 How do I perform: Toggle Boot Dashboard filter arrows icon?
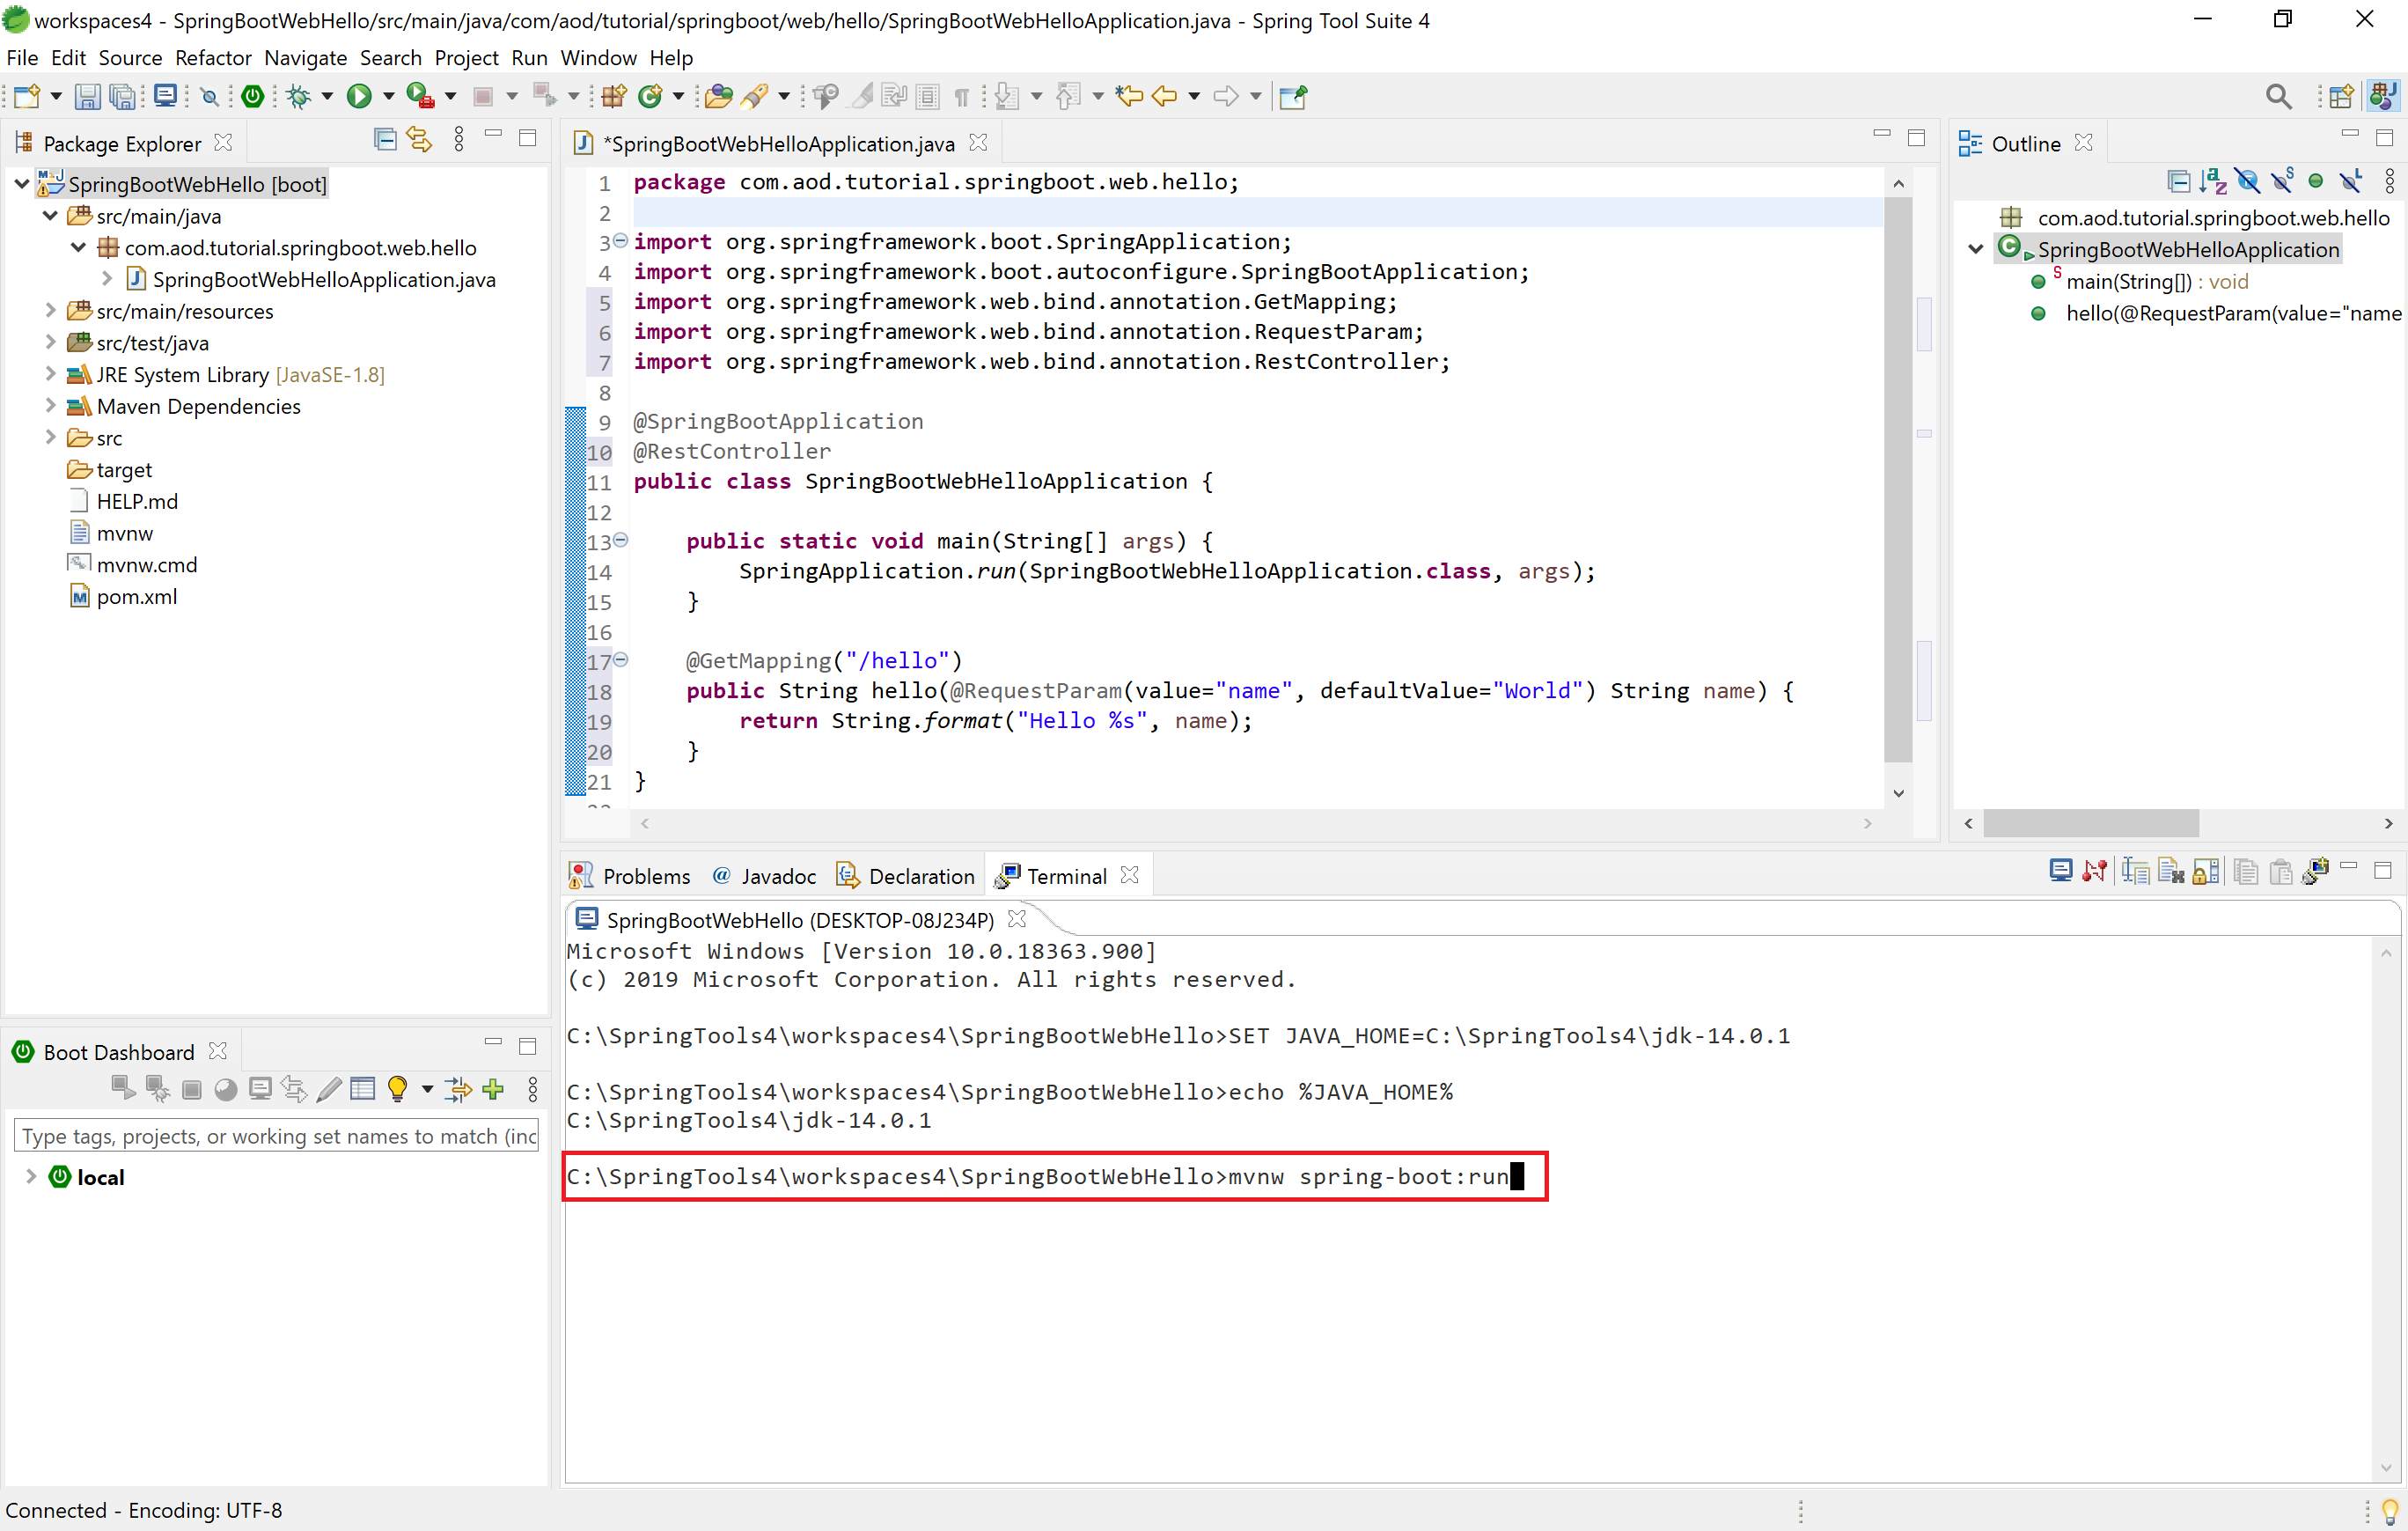click(458, 1089)
